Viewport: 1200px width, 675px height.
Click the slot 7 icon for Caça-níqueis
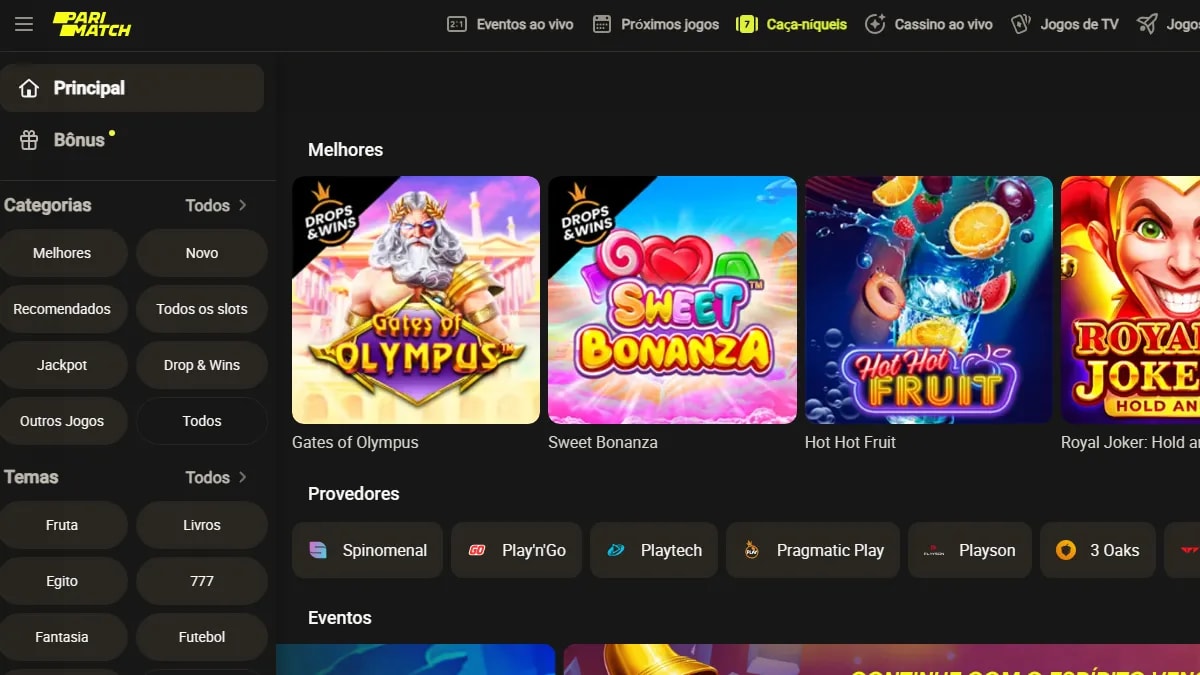(x=746, y=24)
